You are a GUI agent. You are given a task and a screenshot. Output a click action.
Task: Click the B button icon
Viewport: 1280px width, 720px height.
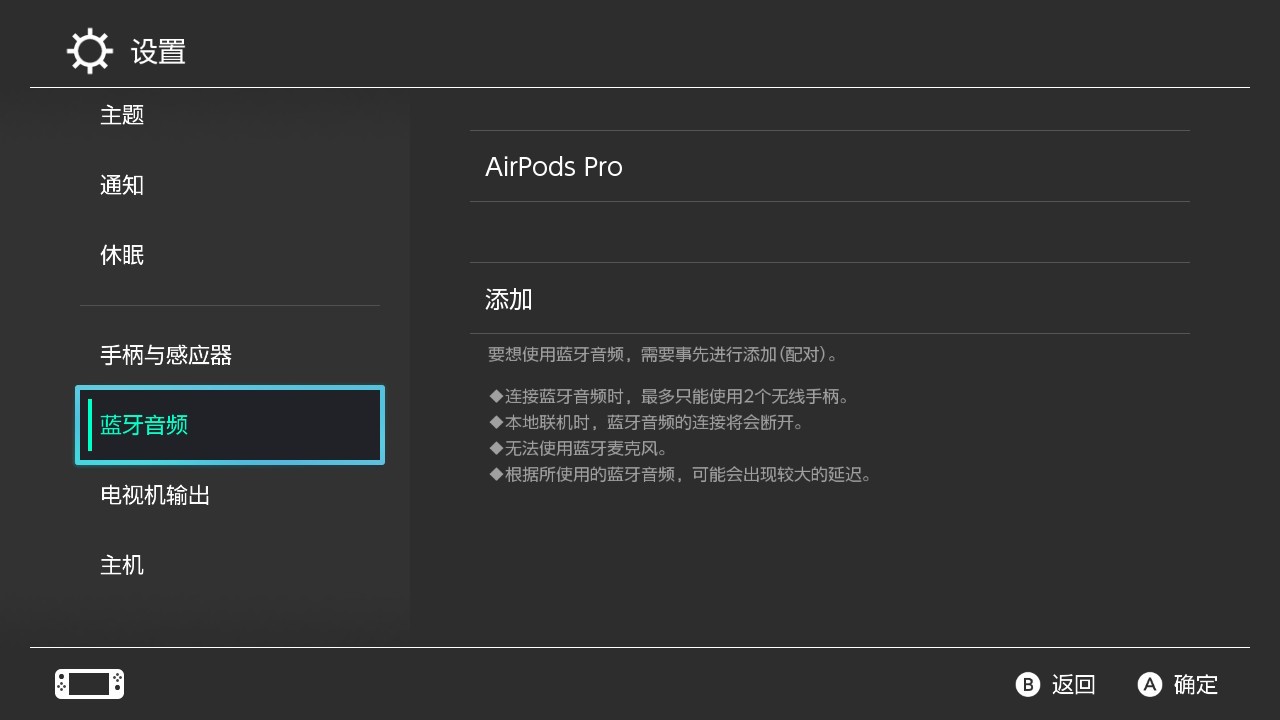pos(1028,684)
